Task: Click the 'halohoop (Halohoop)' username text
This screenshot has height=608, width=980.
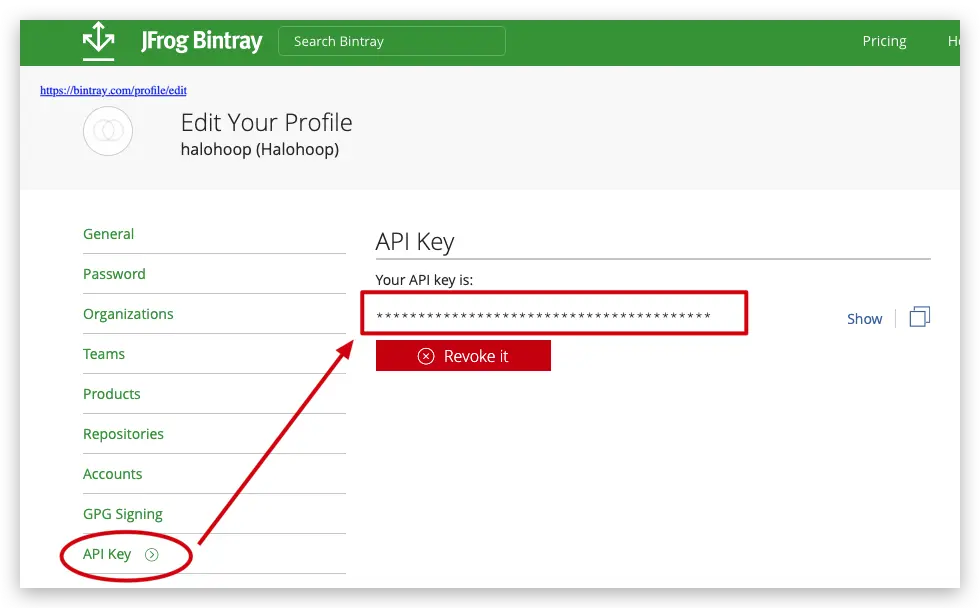Action: click(259, 149)
